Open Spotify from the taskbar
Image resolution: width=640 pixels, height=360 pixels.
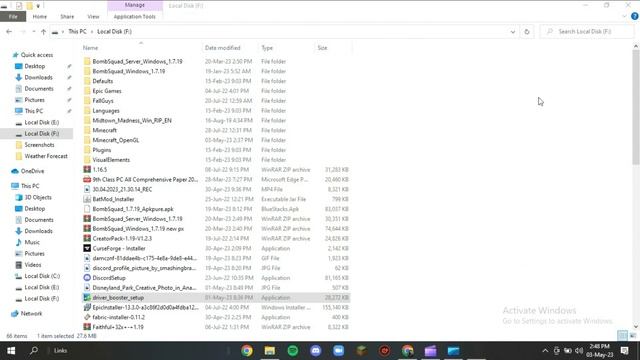coord(293,351)
